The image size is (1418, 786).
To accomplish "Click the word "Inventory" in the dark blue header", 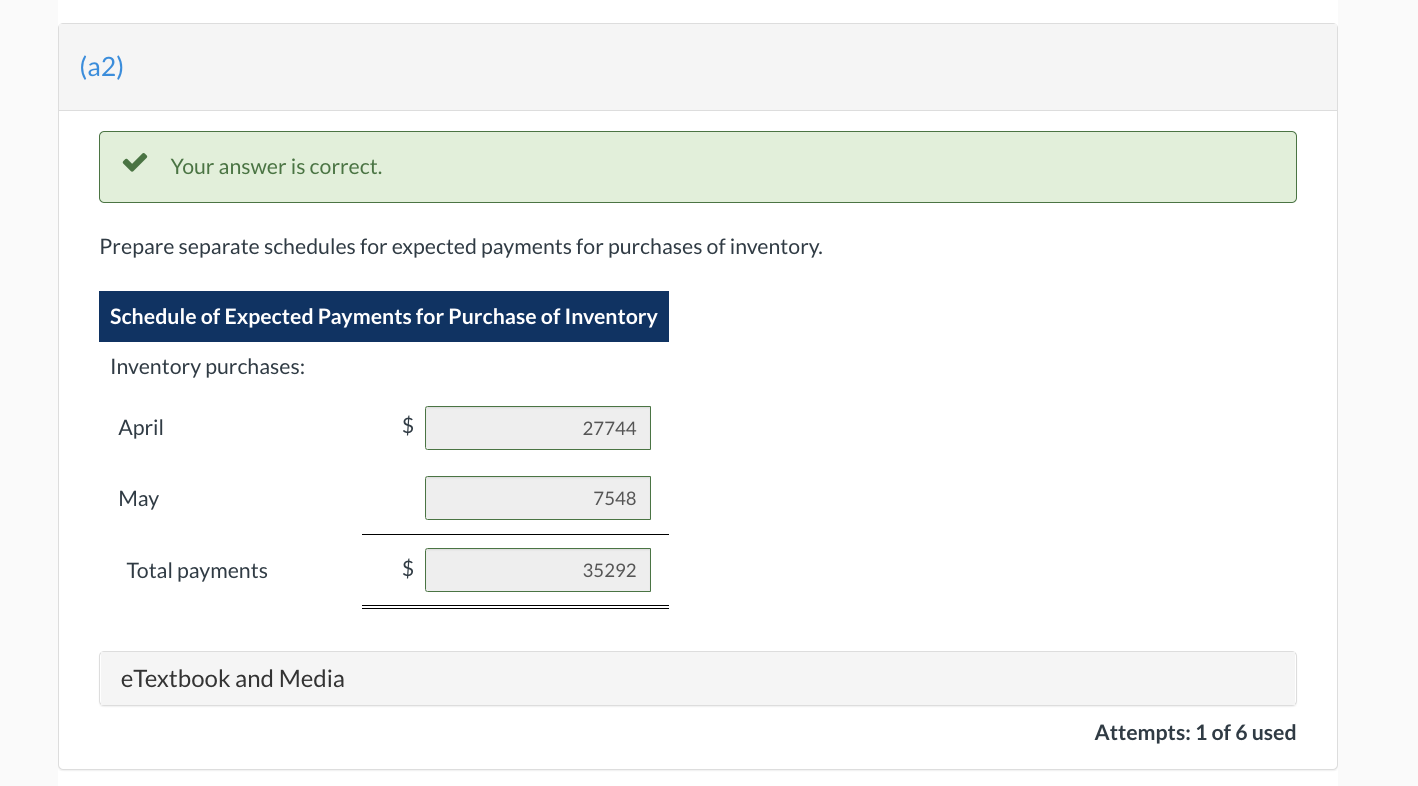I will [x=610, y=317].
